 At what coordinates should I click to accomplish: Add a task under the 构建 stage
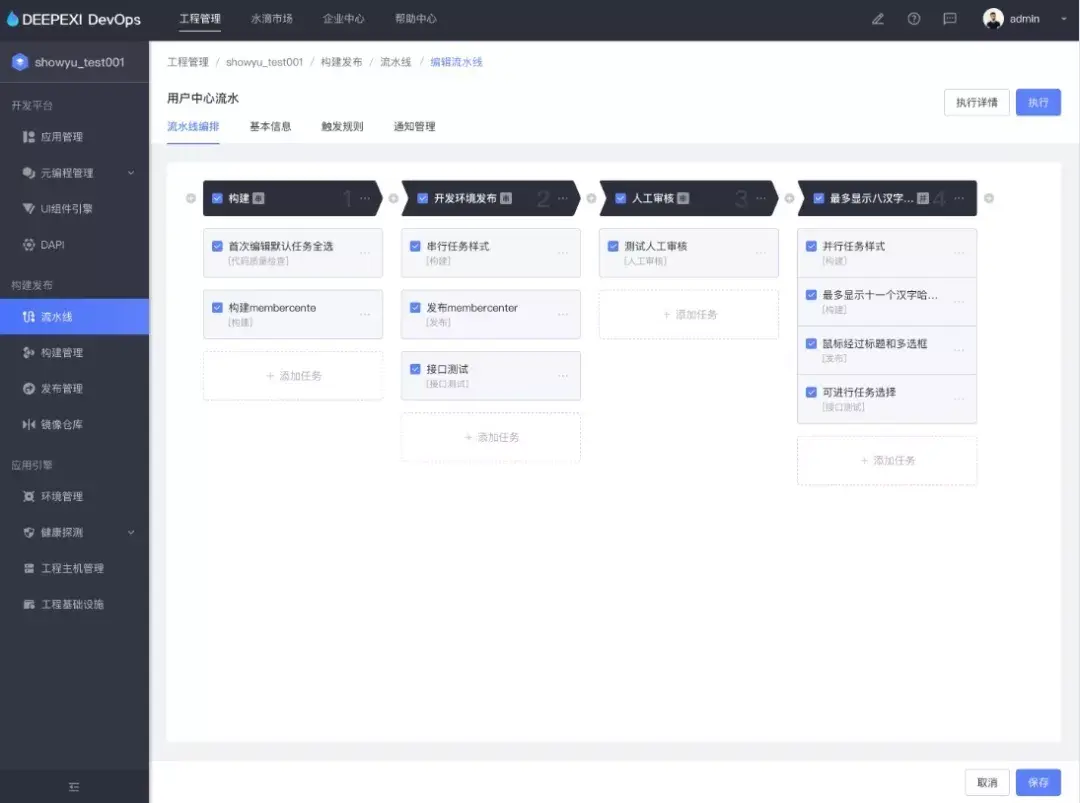293,376
